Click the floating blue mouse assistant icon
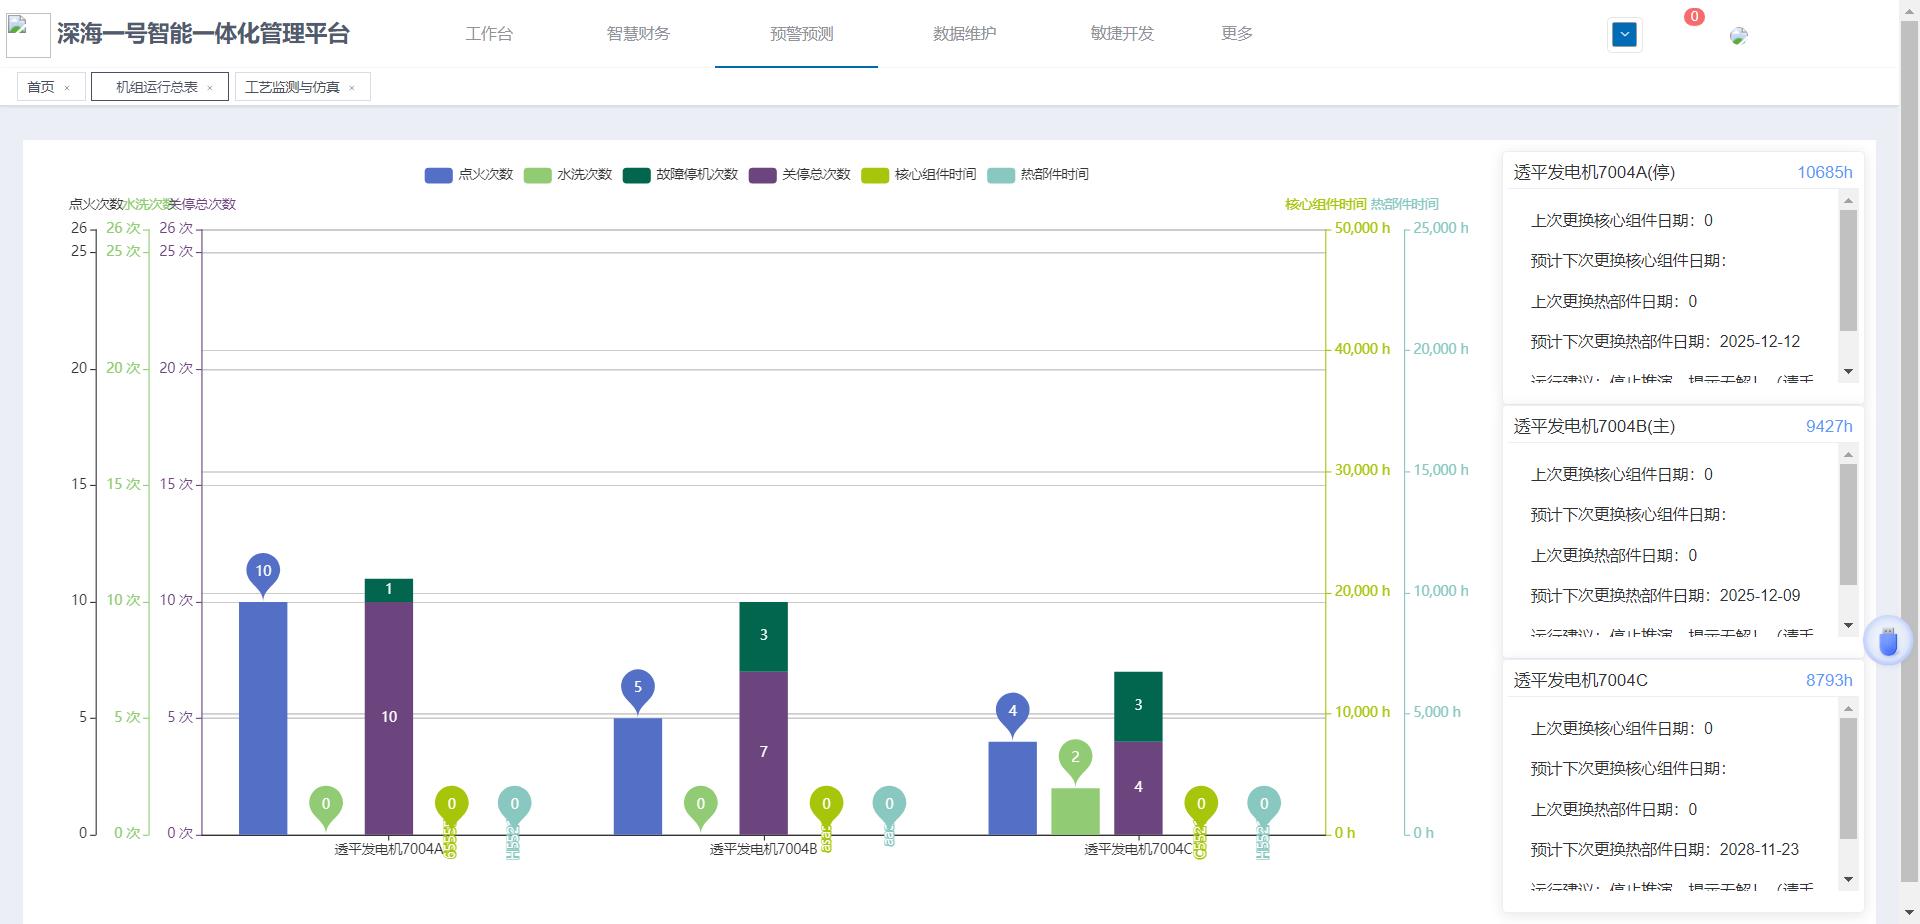The image size is (1920, 924). (x=1888, y=641)
